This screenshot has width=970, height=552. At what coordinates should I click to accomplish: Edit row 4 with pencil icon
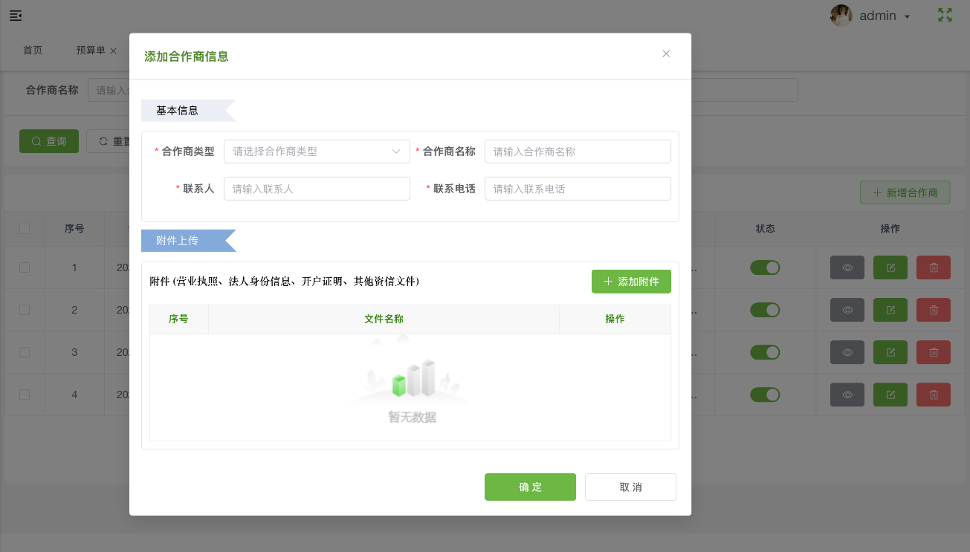[890, 394]
